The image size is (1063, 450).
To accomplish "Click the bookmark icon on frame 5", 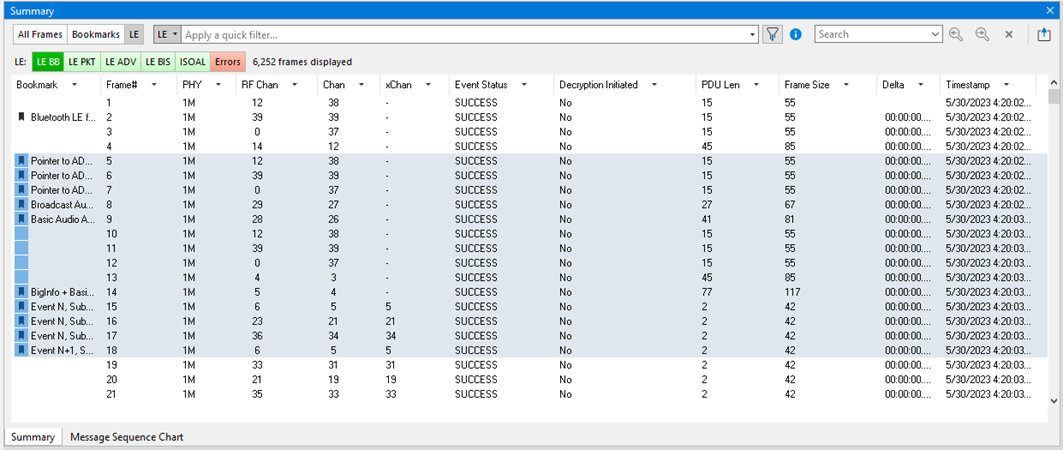I will coord(21,161).
